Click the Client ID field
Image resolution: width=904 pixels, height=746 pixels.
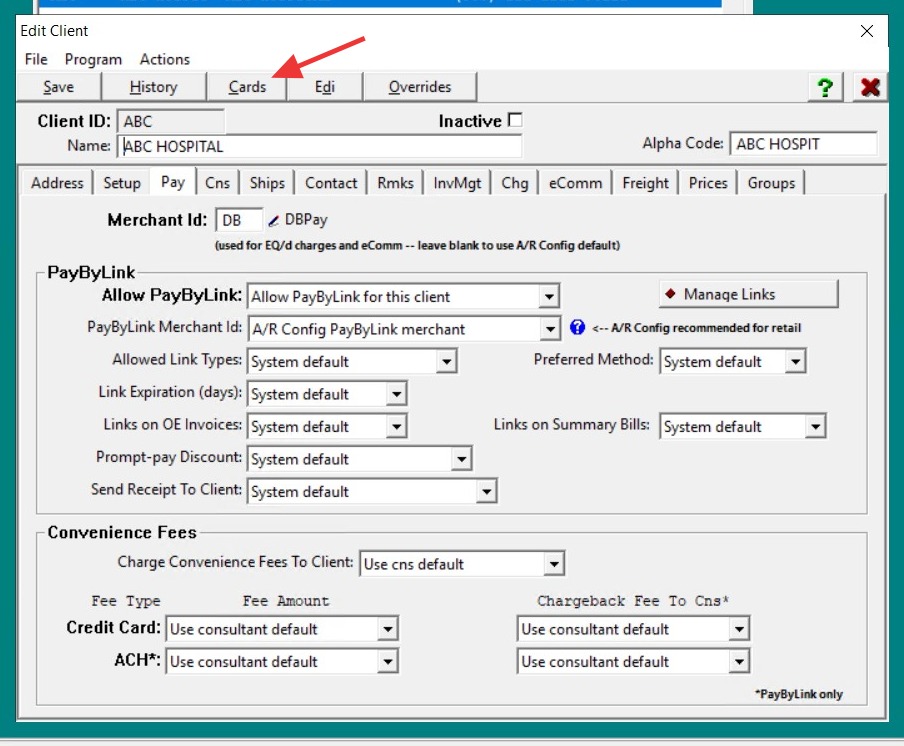(x=171, y=121)
